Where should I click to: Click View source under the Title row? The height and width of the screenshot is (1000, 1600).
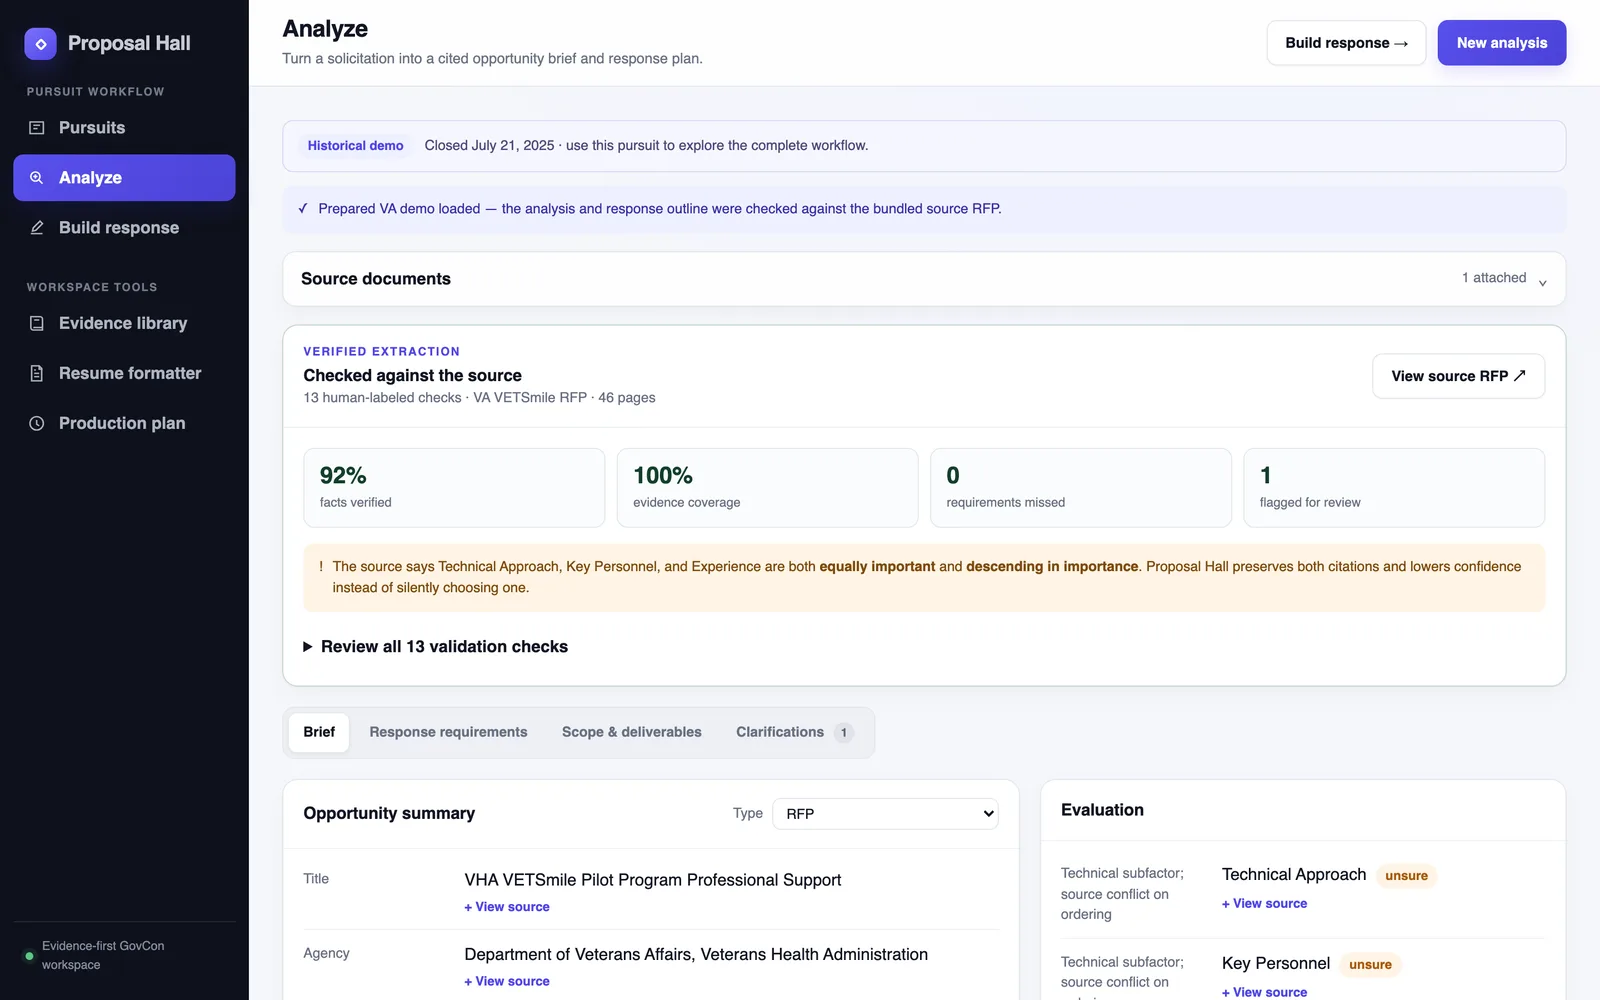[x=507, y=907]
